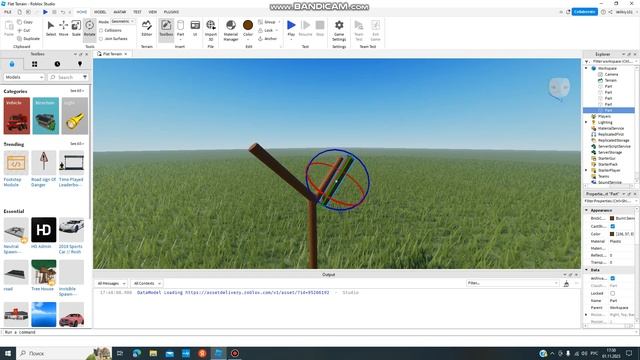Open the All Messages dropdown
The width and height of the screenshot is (640, 360).
point(111,283)
